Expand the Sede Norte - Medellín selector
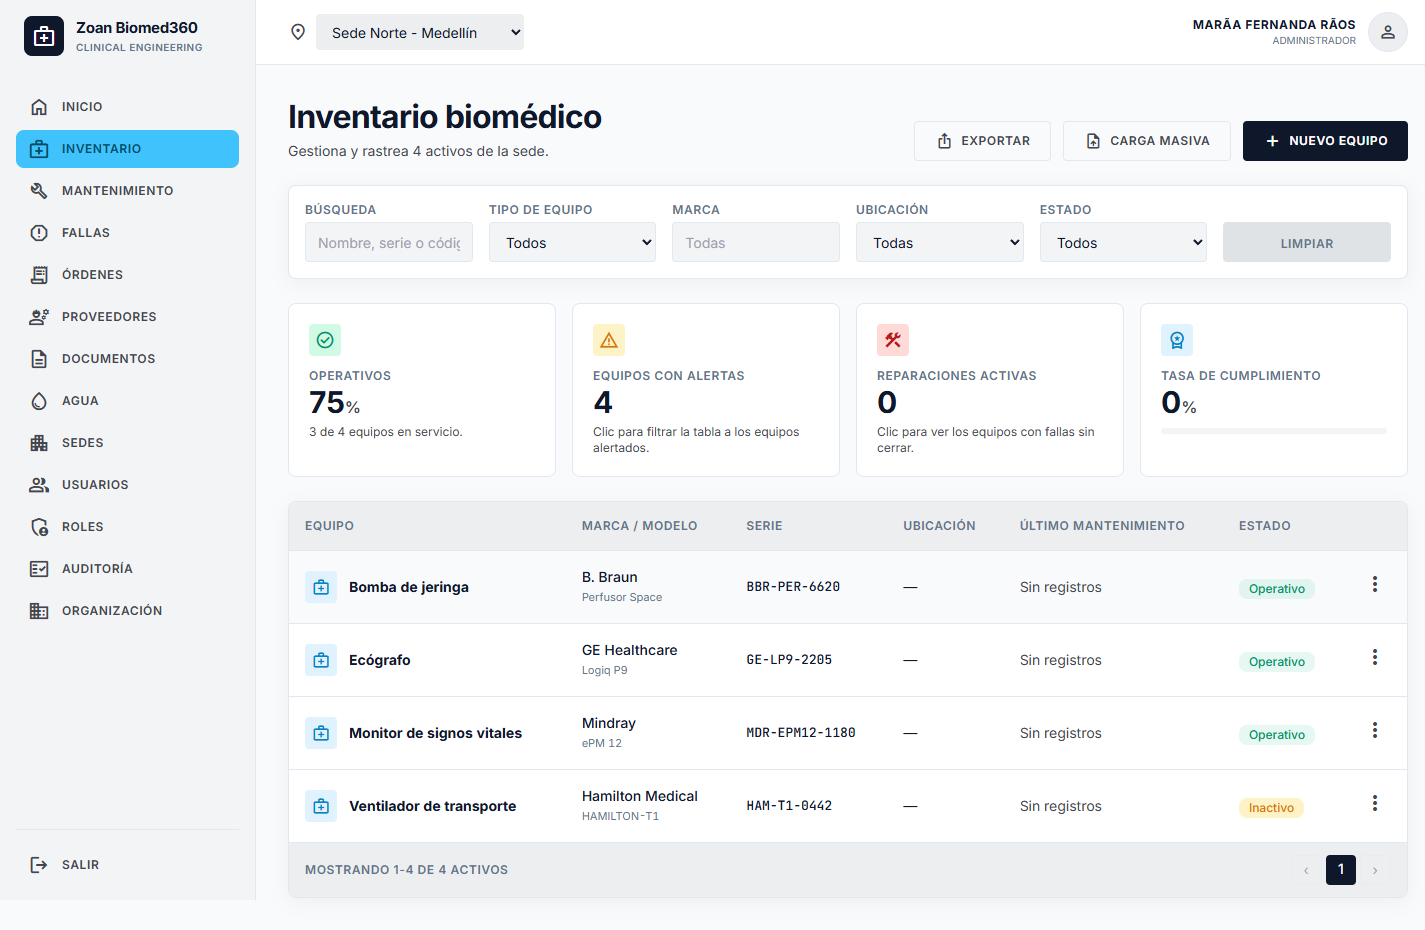 pyautogui.click(x=420, y=32)
